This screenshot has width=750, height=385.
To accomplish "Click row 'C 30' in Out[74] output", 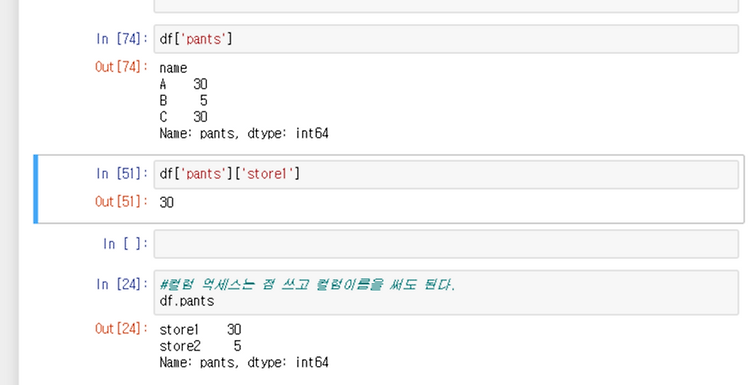I will click(183, 117).
